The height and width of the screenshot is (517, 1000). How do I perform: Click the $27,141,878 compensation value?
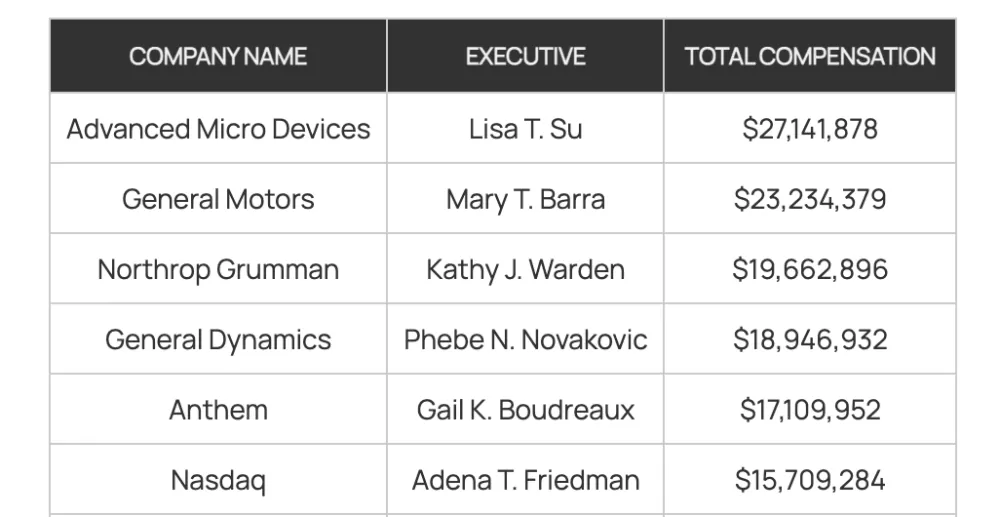[x=810, y=129]
